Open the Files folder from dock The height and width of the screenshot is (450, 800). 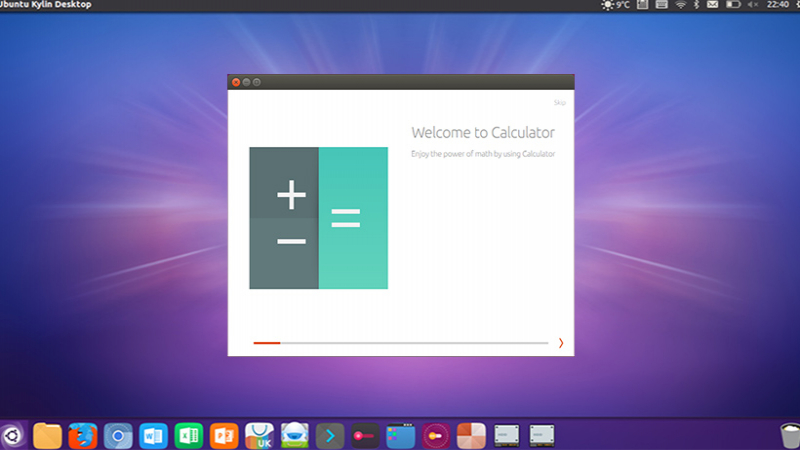(x=48, y=436)
